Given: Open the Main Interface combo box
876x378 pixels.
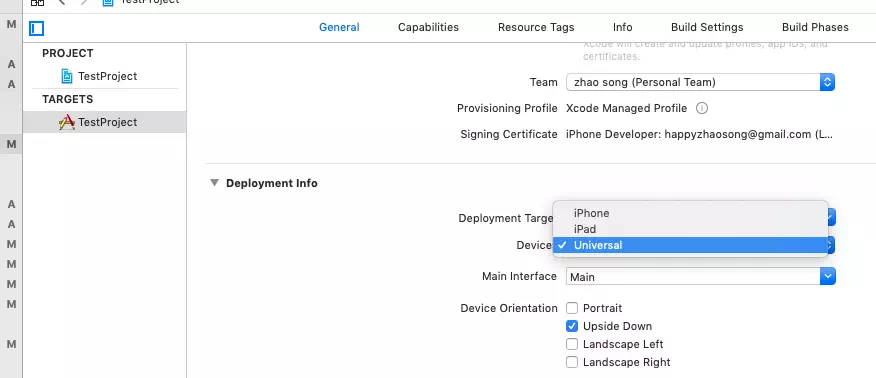Looking at the screenshot, I should click(701, 277).
